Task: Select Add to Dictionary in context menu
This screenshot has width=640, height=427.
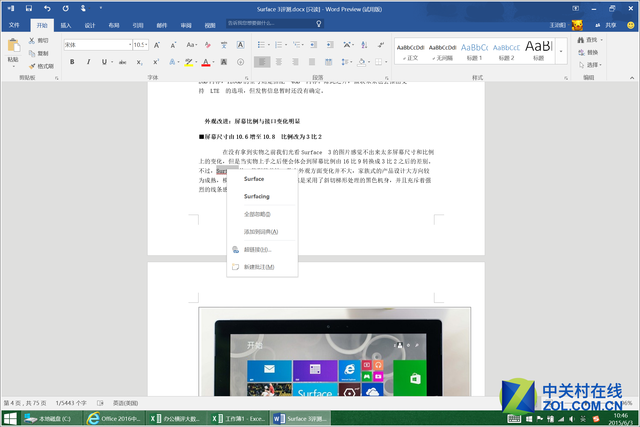Action: coord(262,231)
